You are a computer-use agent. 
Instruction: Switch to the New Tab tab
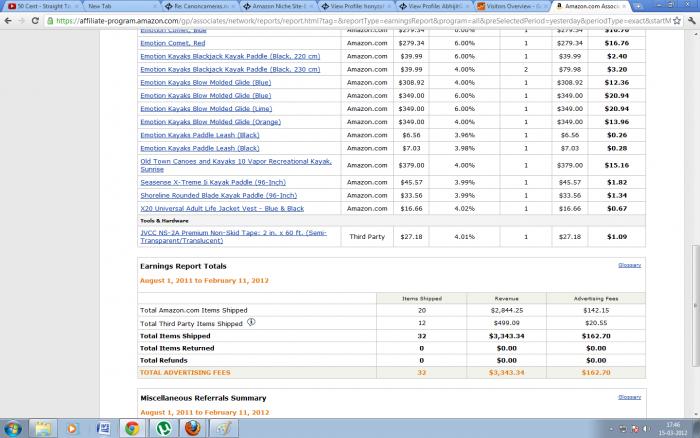coord(121,6)
